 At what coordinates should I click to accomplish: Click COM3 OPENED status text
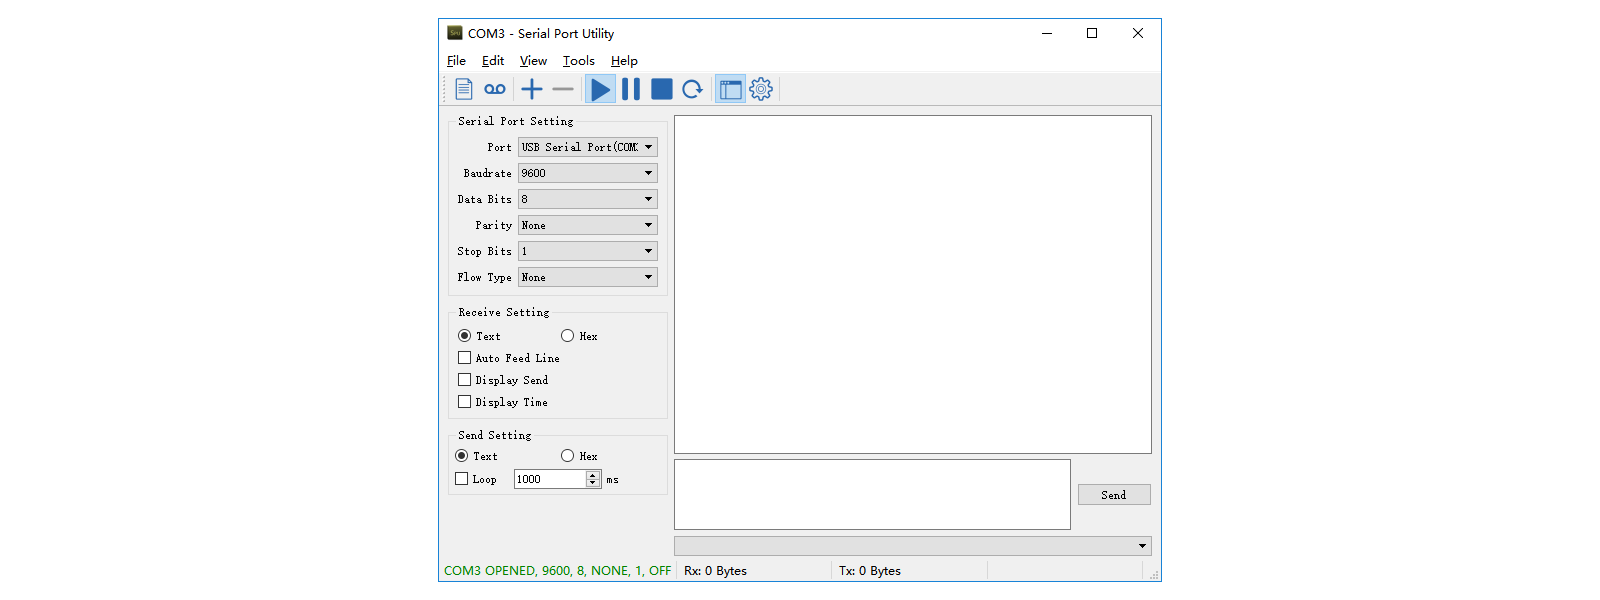tap(557, 571)
